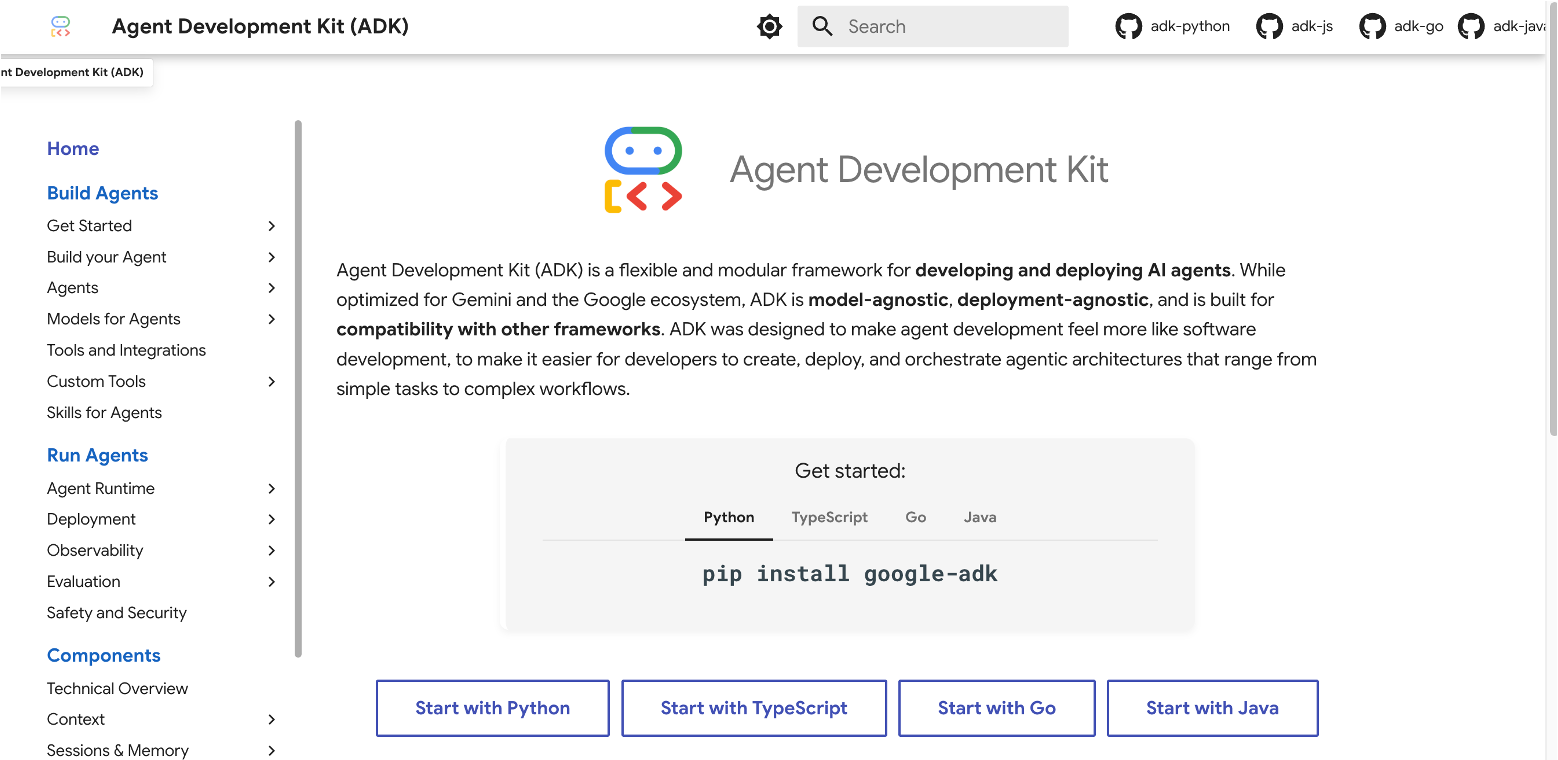Click the Sessions & Memory sidebar label

[118, 750]
